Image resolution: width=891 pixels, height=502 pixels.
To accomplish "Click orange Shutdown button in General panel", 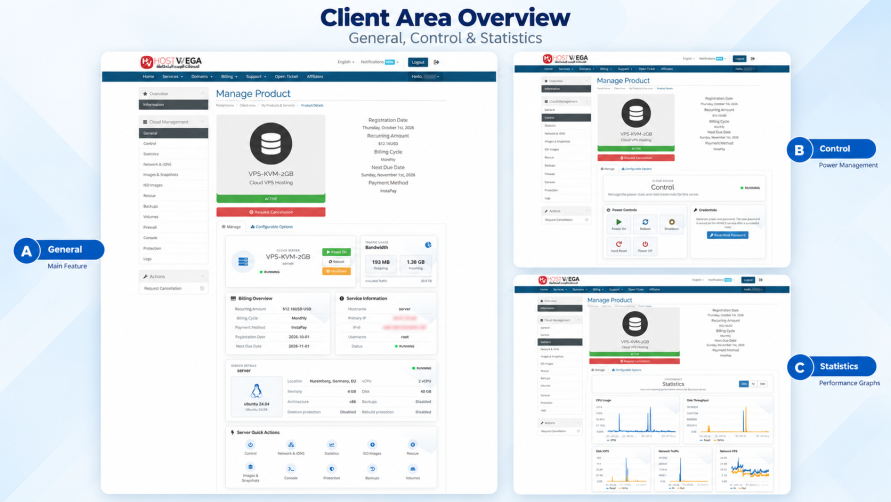I will [336, 271].
